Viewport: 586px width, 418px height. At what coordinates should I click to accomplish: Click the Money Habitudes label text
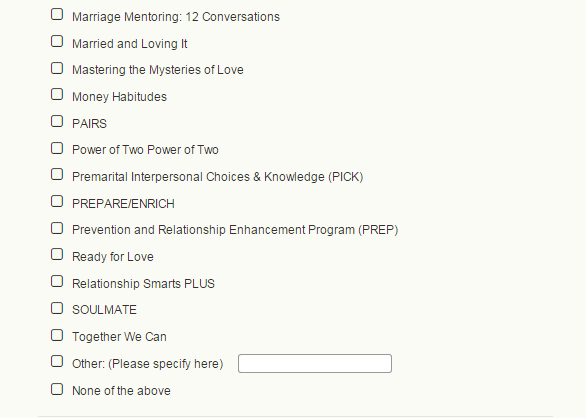click(x=119, y=97)
